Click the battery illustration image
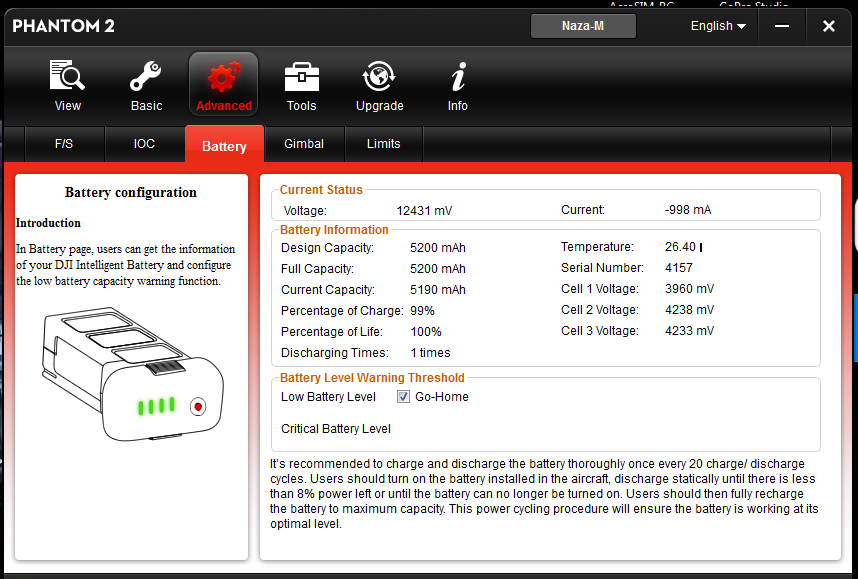Viewport: 858px width, 579px height. (133, 374)
